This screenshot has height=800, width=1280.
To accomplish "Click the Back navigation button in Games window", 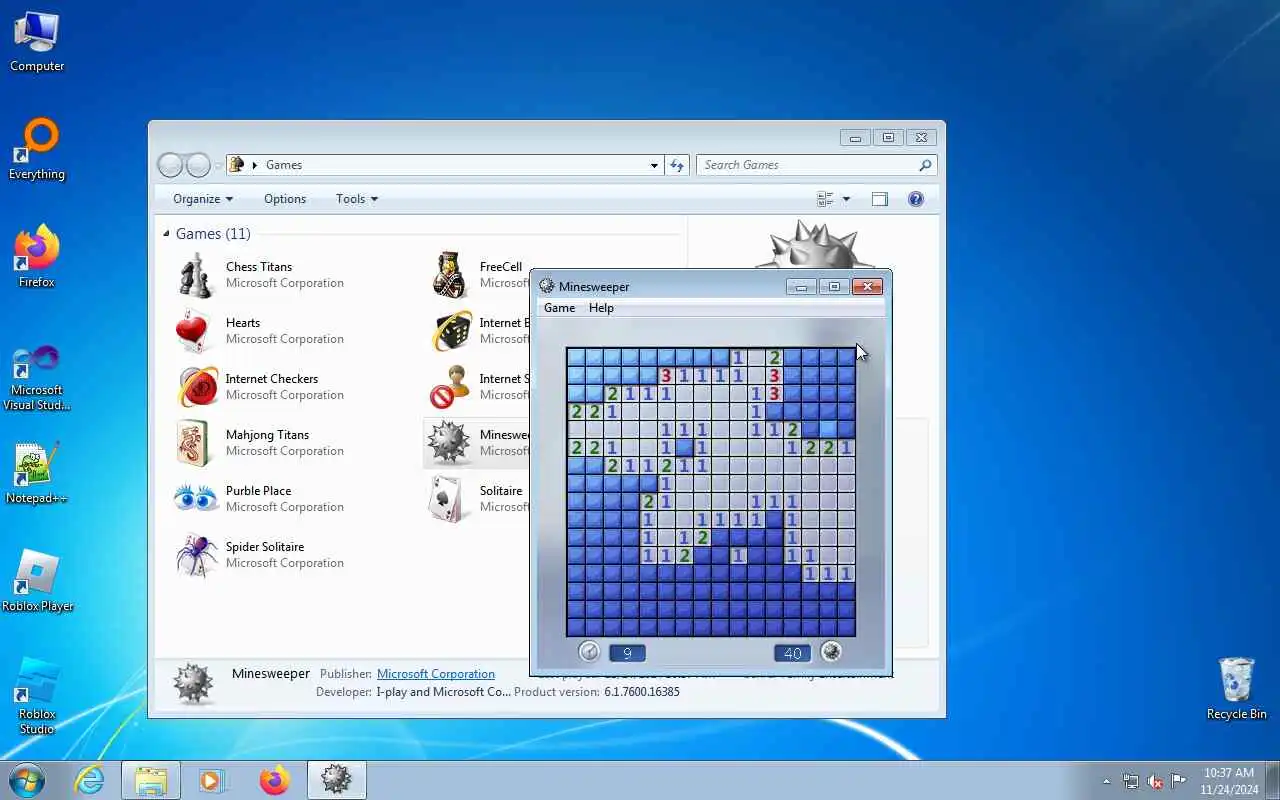I will 171,165.
